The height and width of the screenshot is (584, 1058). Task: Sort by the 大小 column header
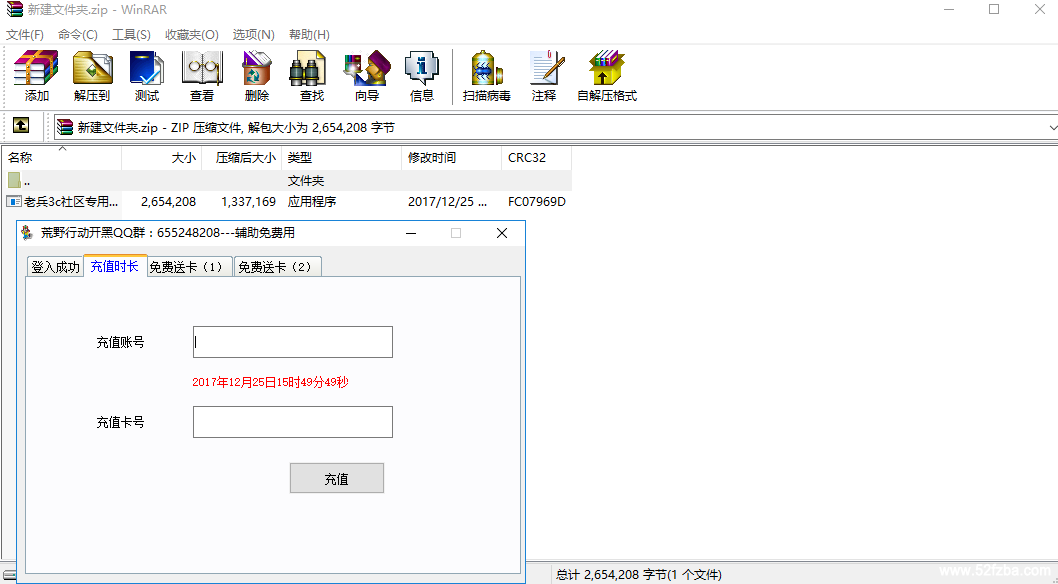tap(162, 158)
